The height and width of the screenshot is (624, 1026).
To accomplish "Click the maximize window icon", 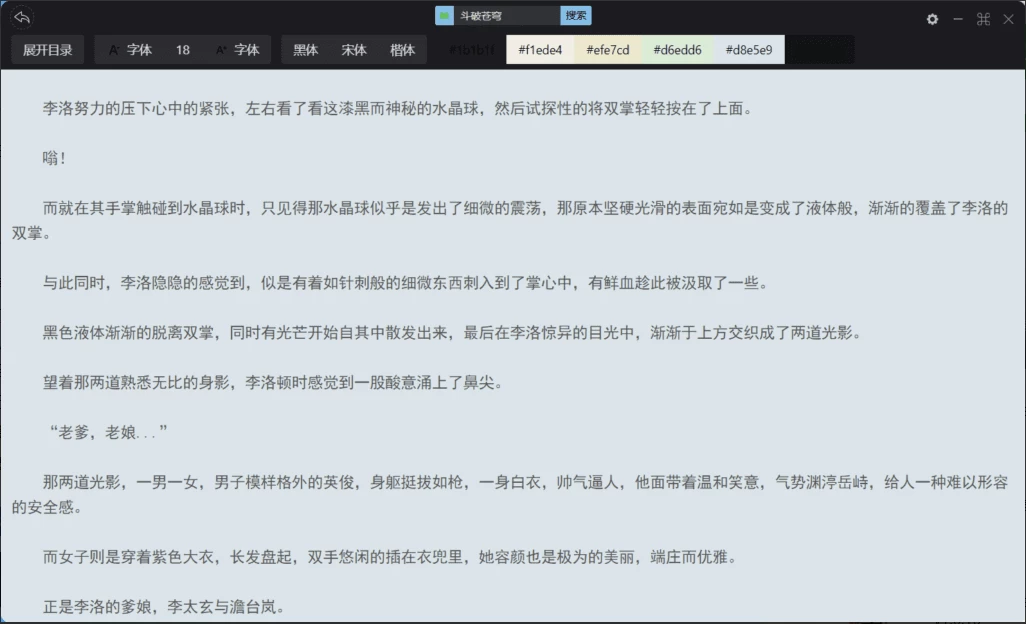I will point(983,19).
